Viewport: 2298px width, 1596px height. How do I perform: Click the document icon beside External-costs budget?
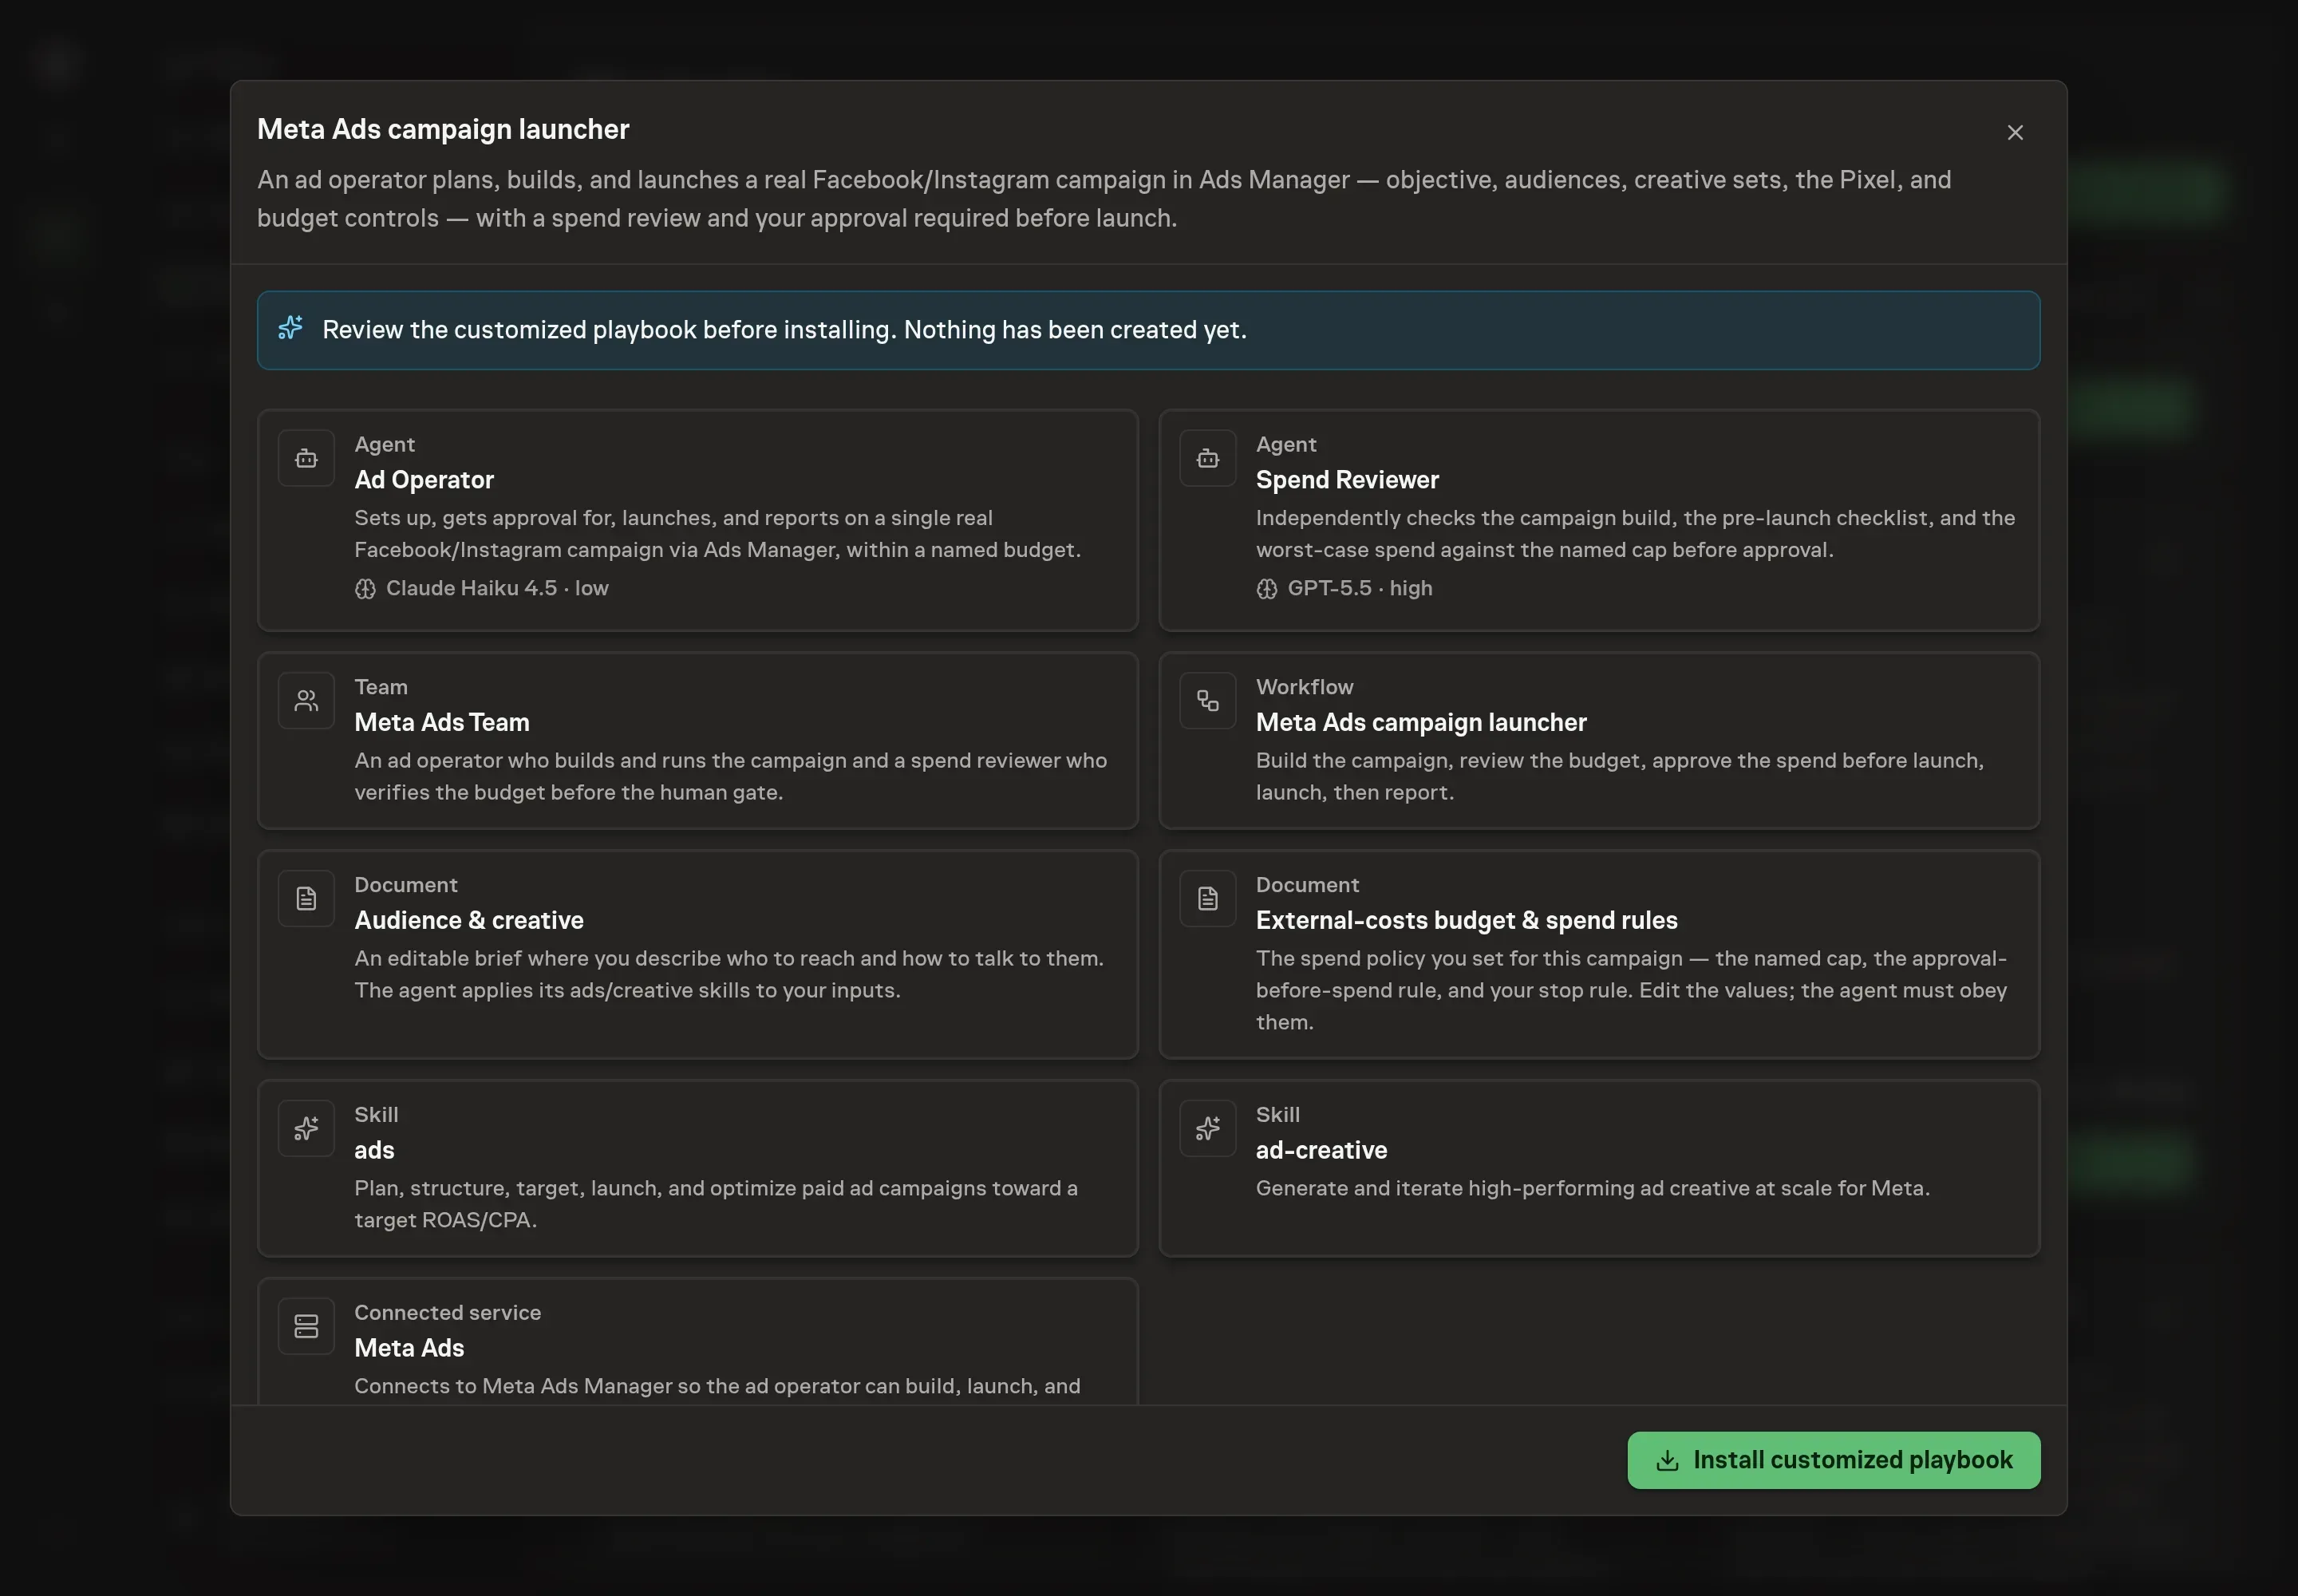(1207, 898)
